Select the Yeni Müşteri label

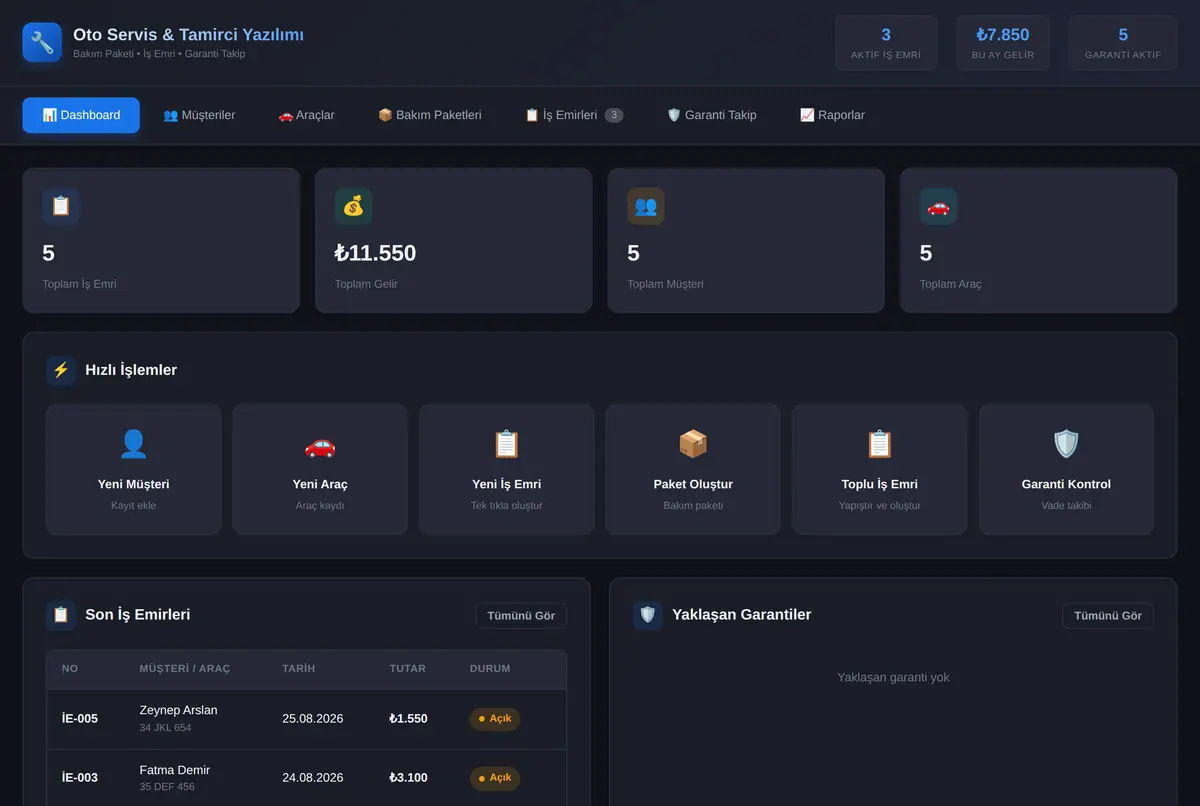[x=134, y=484]
